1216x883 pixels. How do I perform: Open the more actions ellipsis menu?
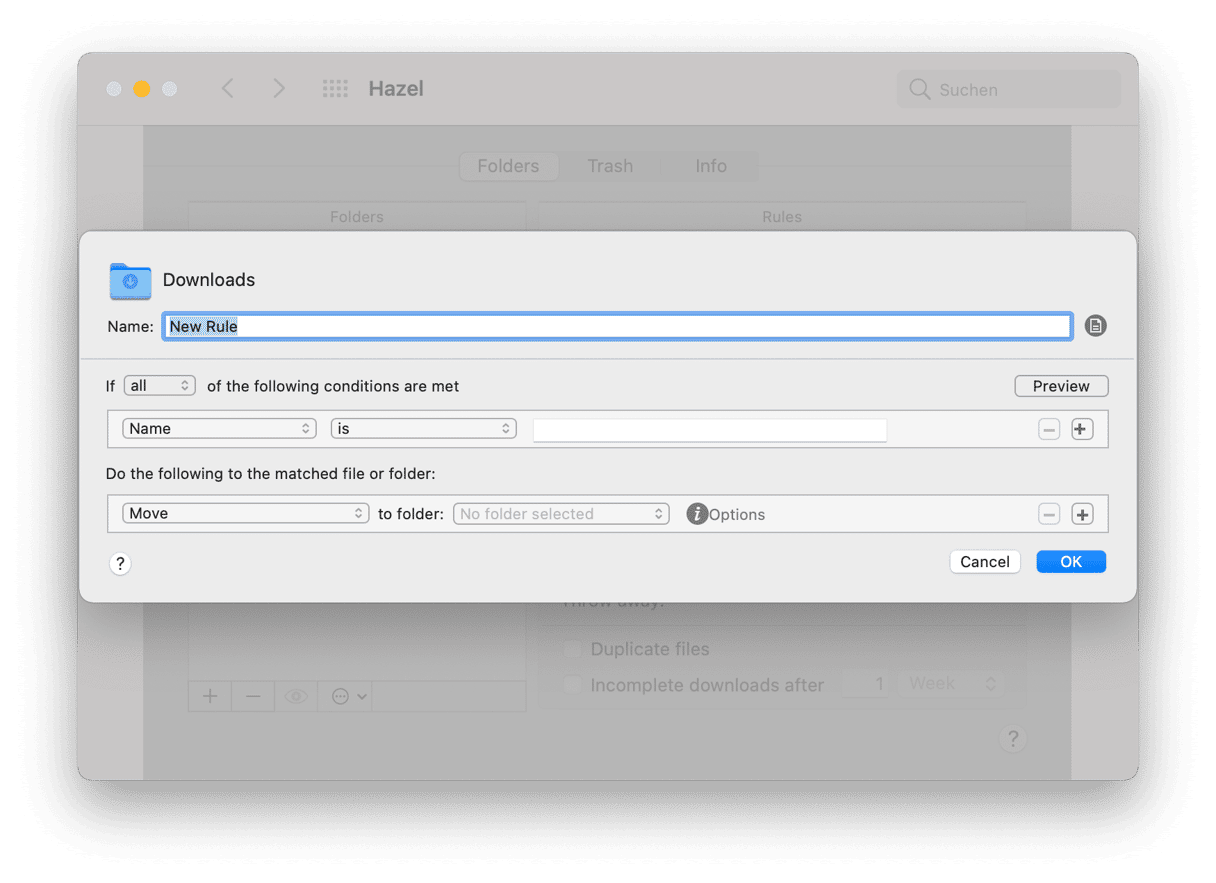349,696
